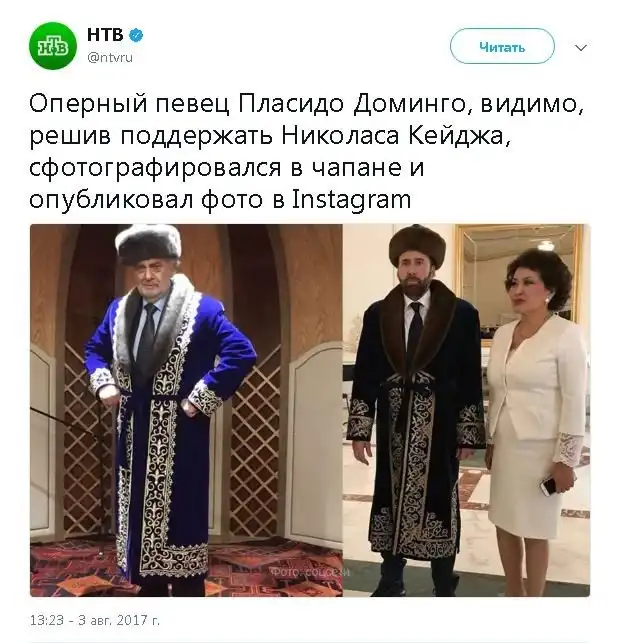Follow the account with the Читать button

click(x=502, y=47)
